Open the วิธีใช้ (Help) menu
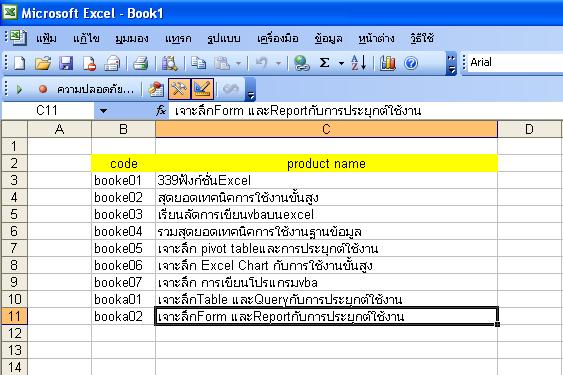This screenshot has width=563, height=375. click(422, 38)
